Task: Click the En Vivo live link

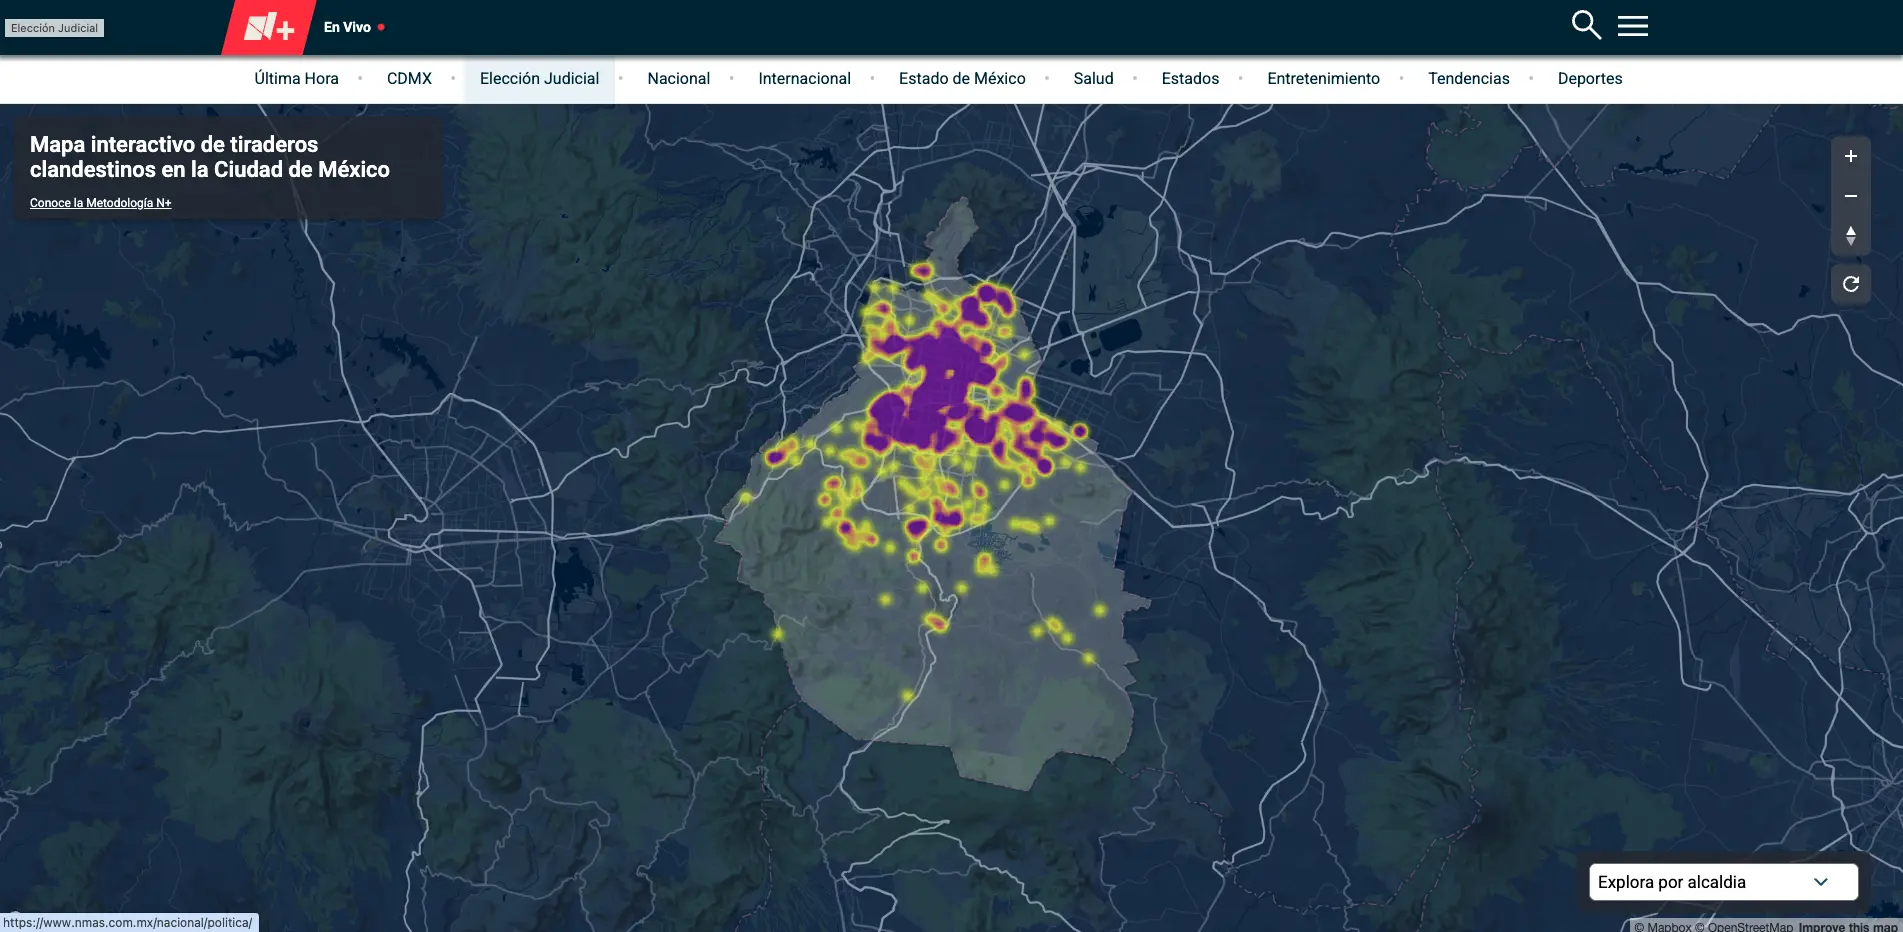Action: 347,28
